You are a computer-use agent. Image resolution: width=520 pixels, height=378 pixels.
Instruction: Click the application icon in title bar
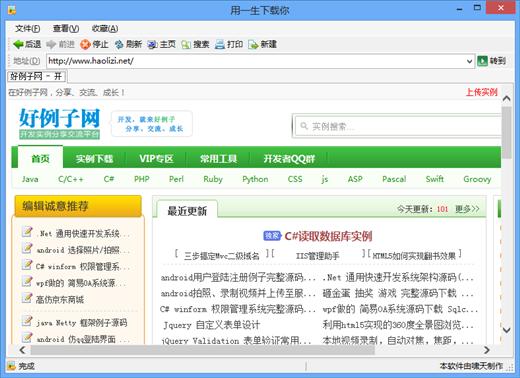pos(12,11)
